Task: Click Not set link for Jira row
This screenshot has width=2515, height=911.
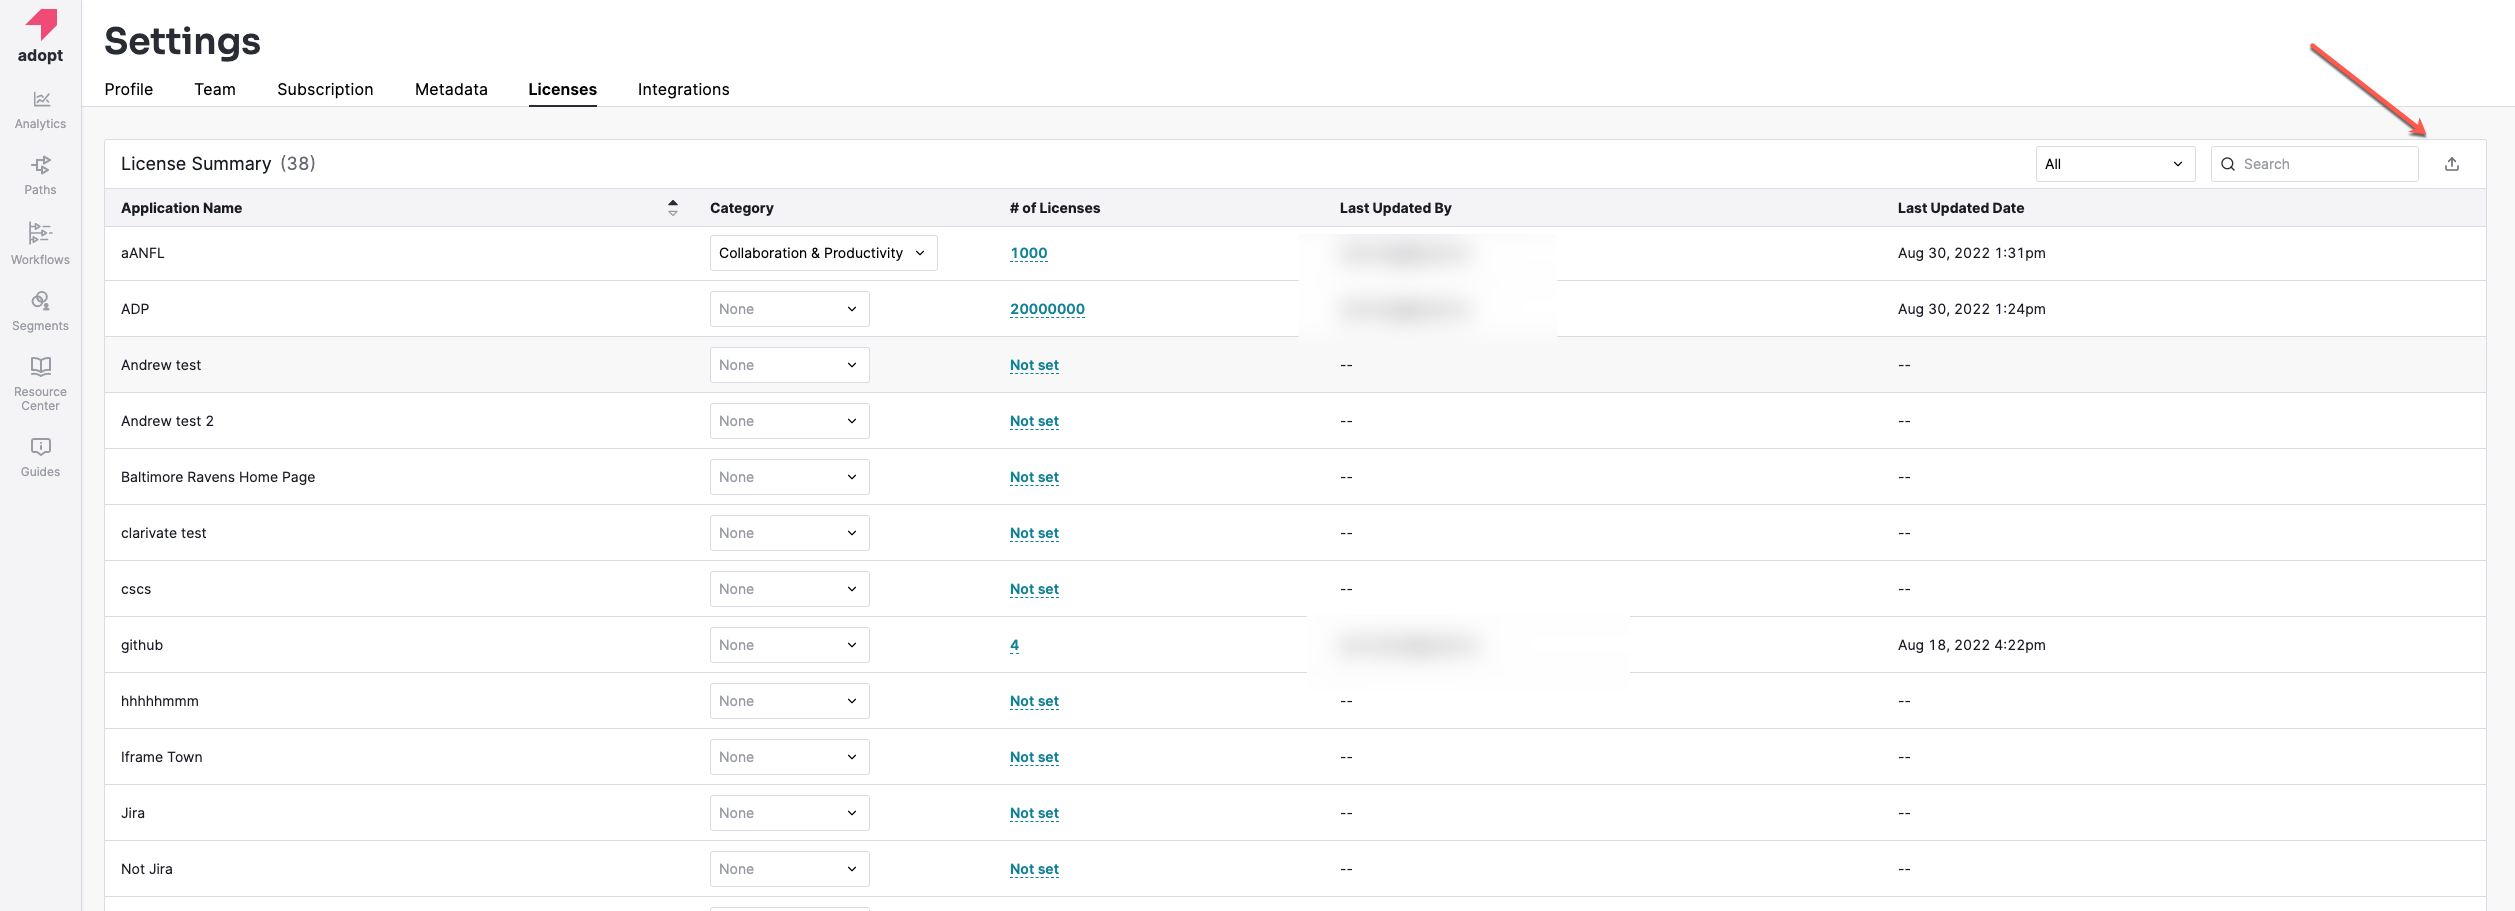Action: tap(1034, 813)
